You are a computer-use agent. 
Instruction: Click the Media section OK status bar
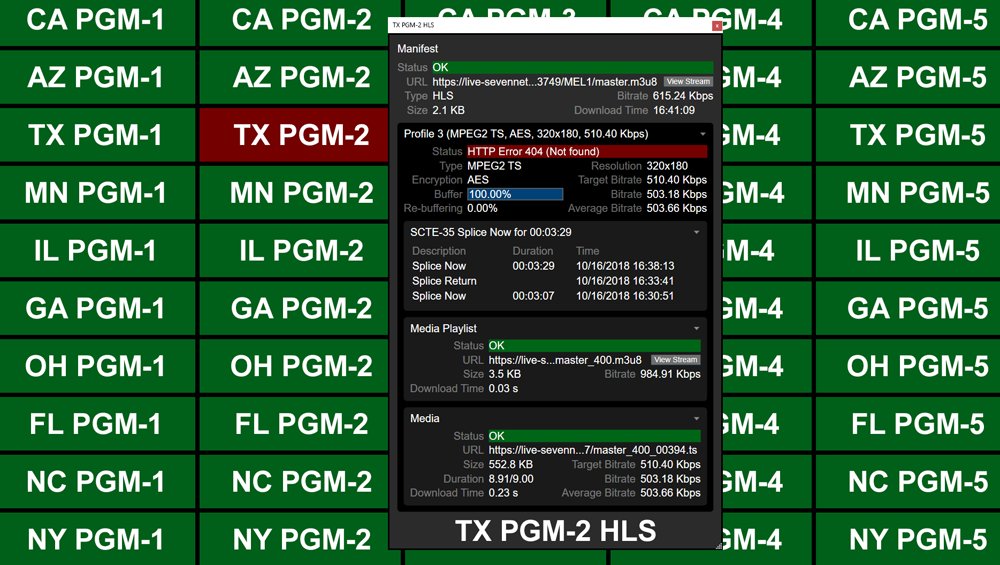[x=594, y=436]
